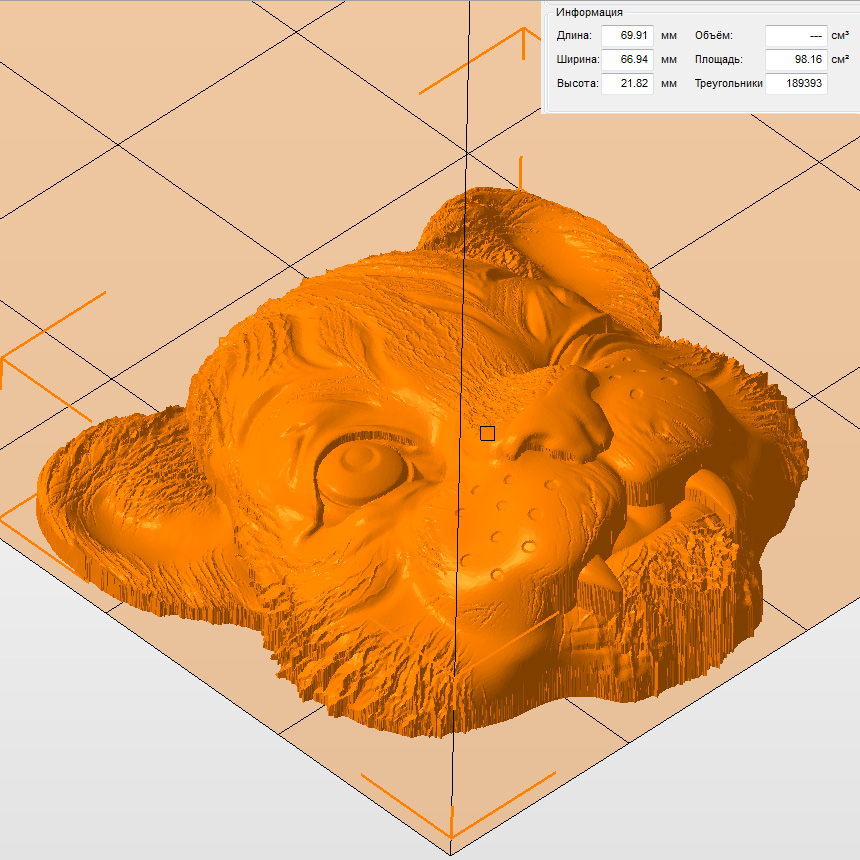Viewport: 860px width, 860px height.
Task: Click the Треугольники label text
Action: coord(728,84)
